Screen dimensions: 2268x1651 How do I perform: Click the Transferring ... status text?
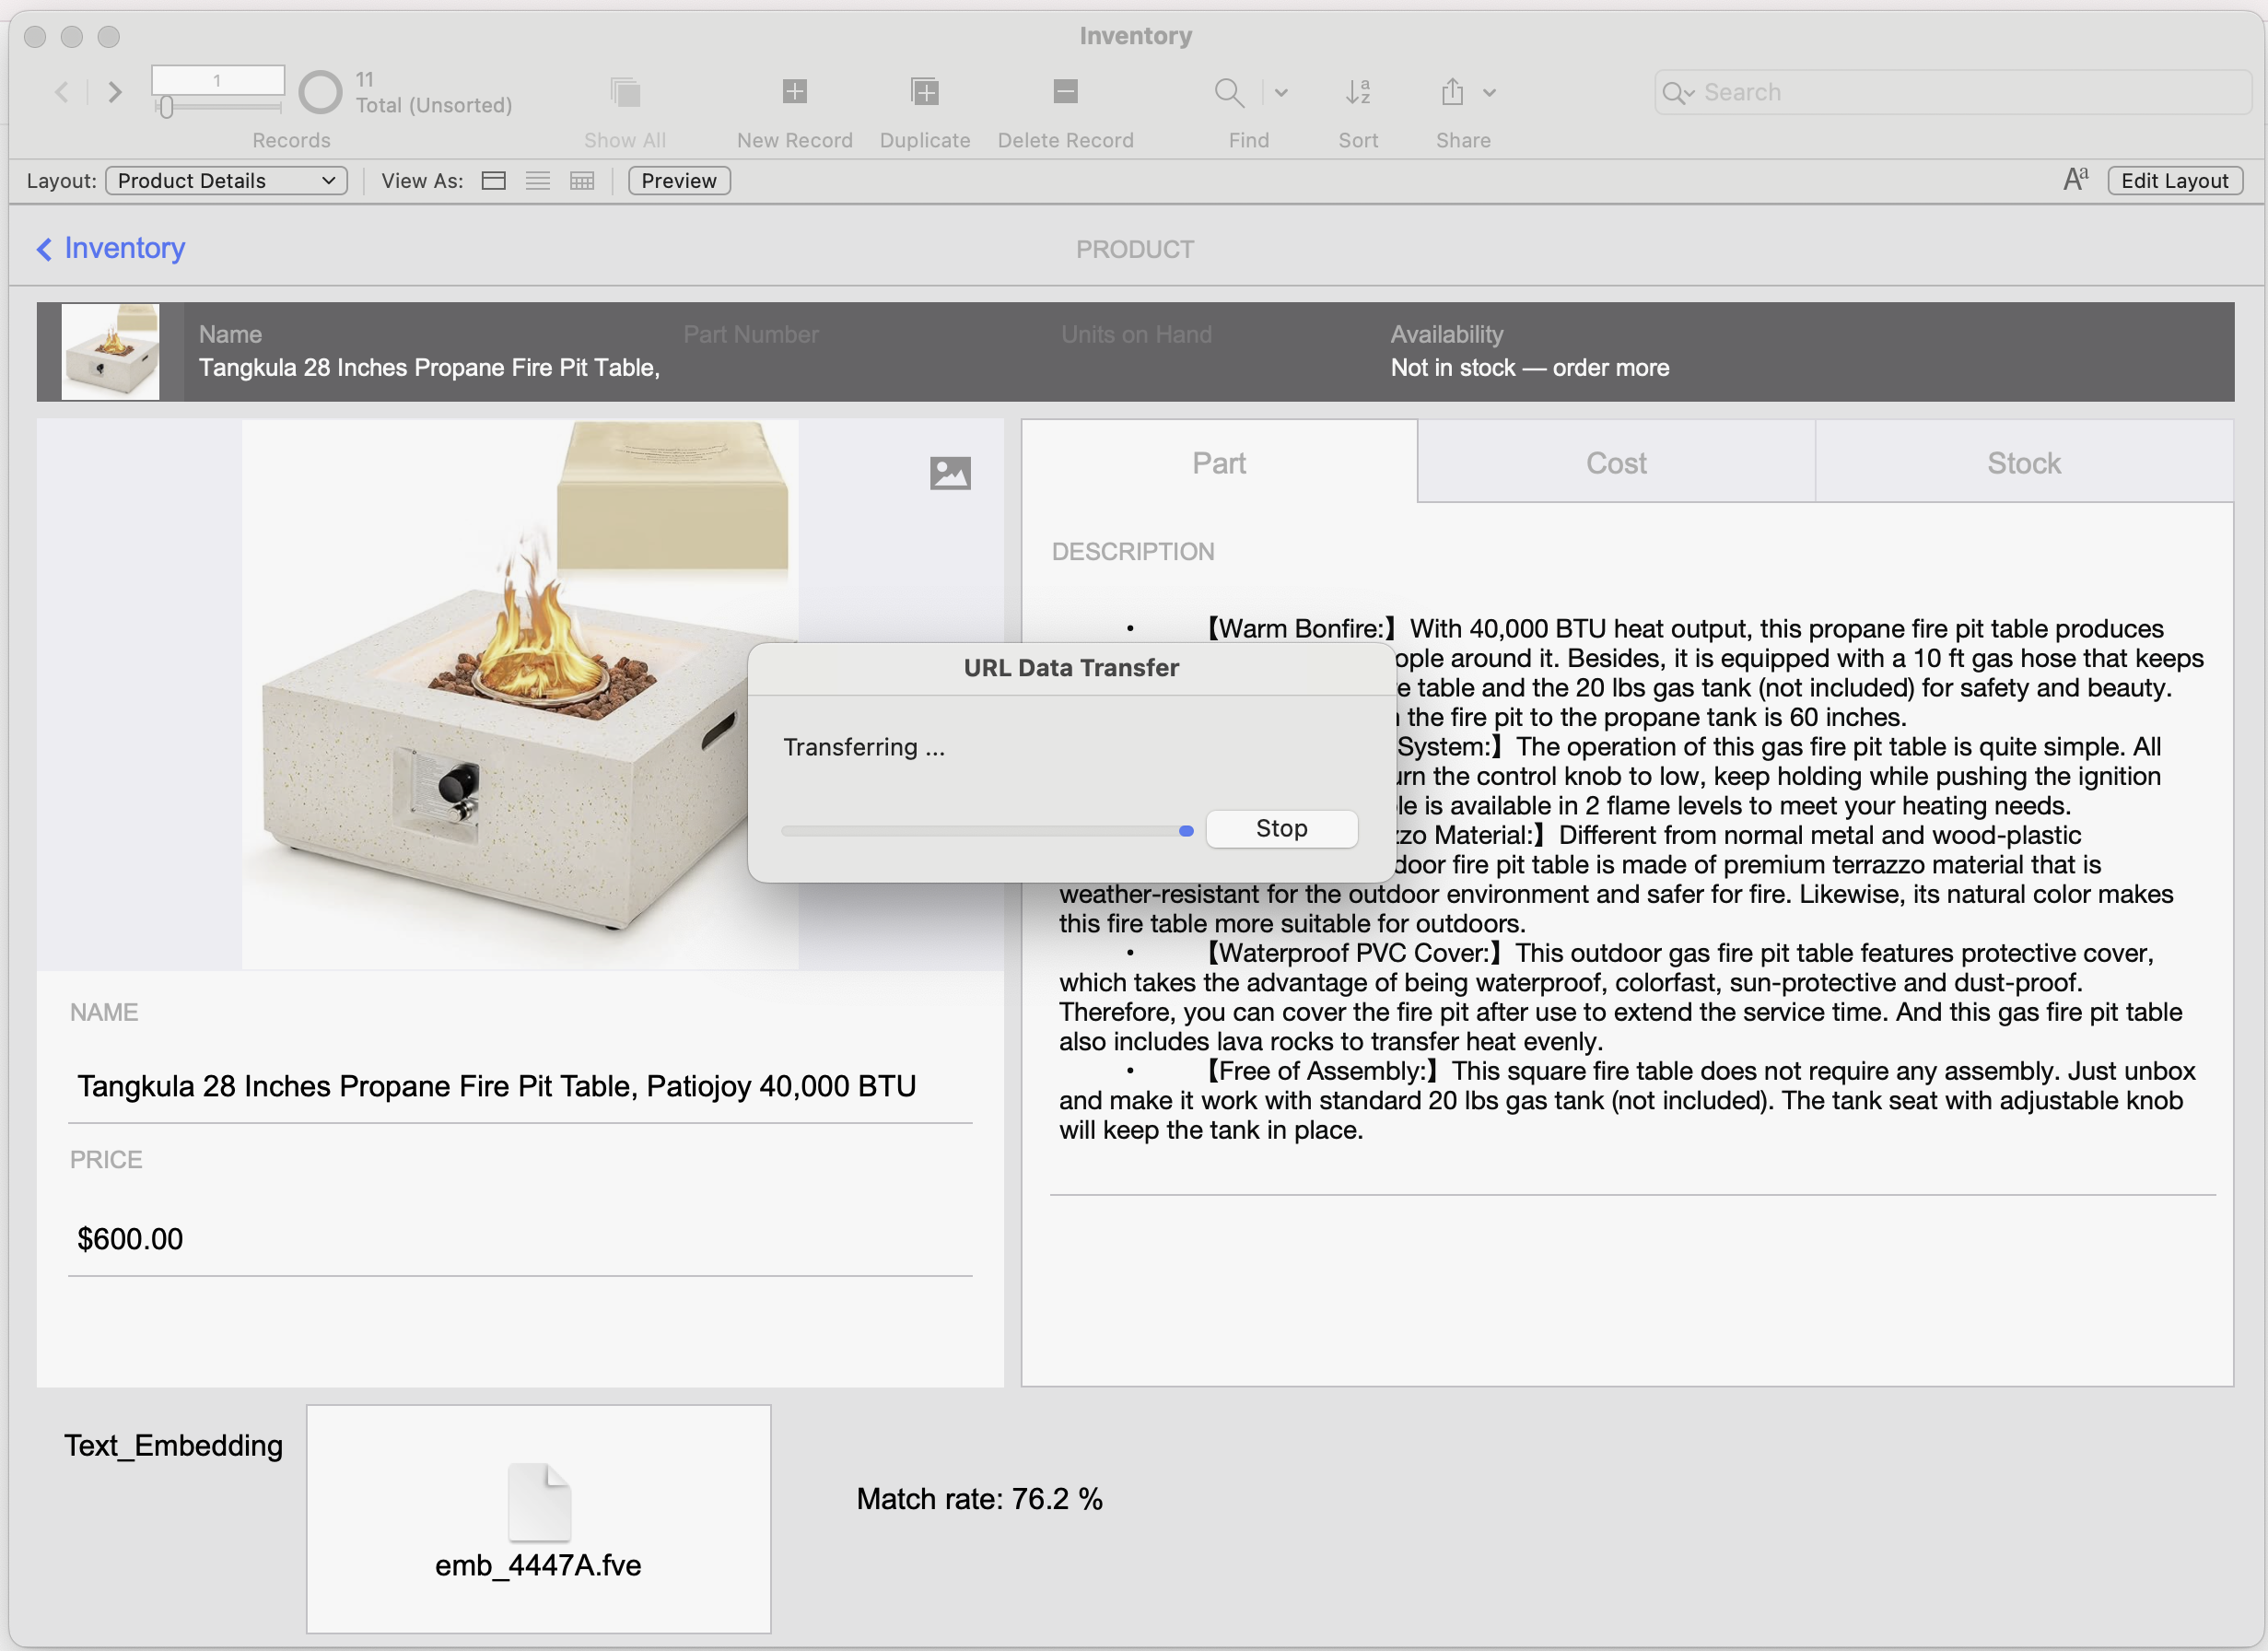pos(864,747)
